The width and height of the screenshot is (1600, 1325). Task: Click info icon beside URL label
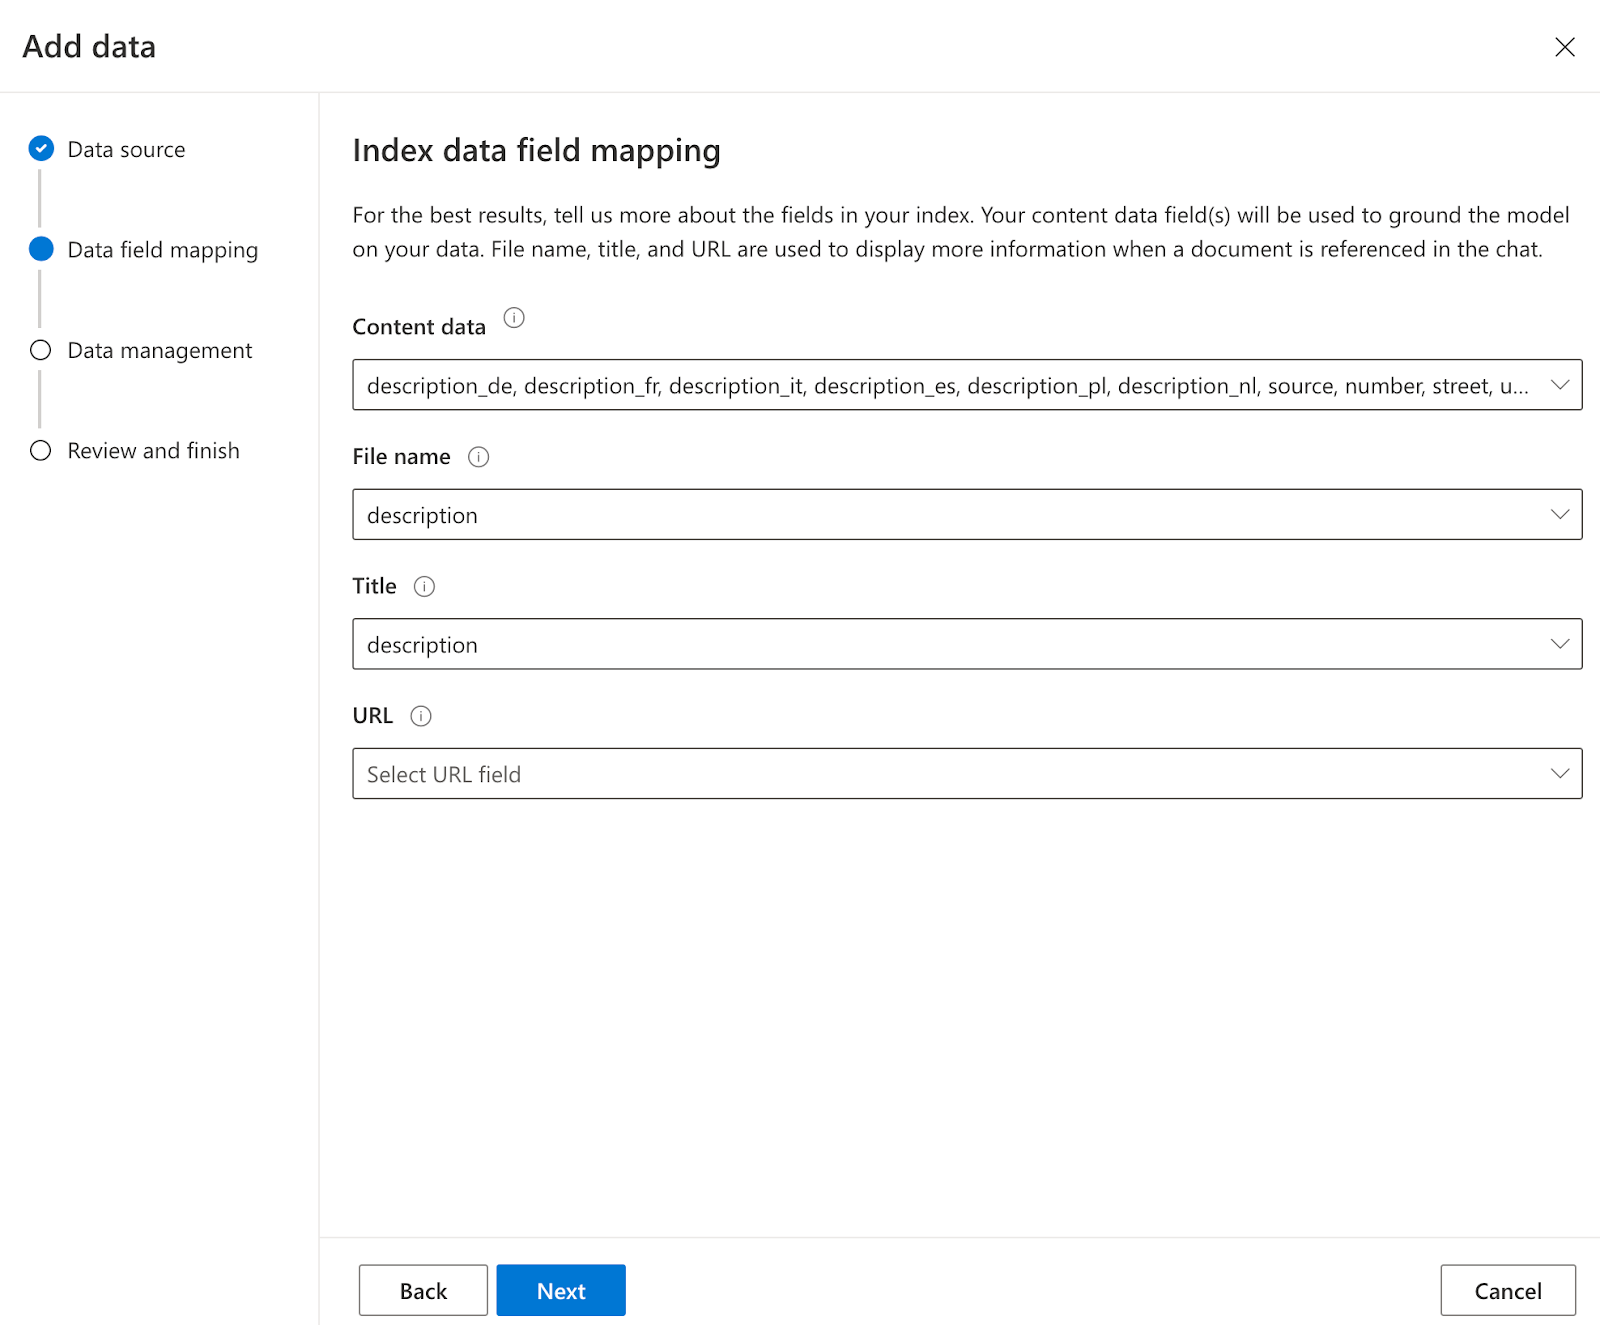tap(421, 716)
